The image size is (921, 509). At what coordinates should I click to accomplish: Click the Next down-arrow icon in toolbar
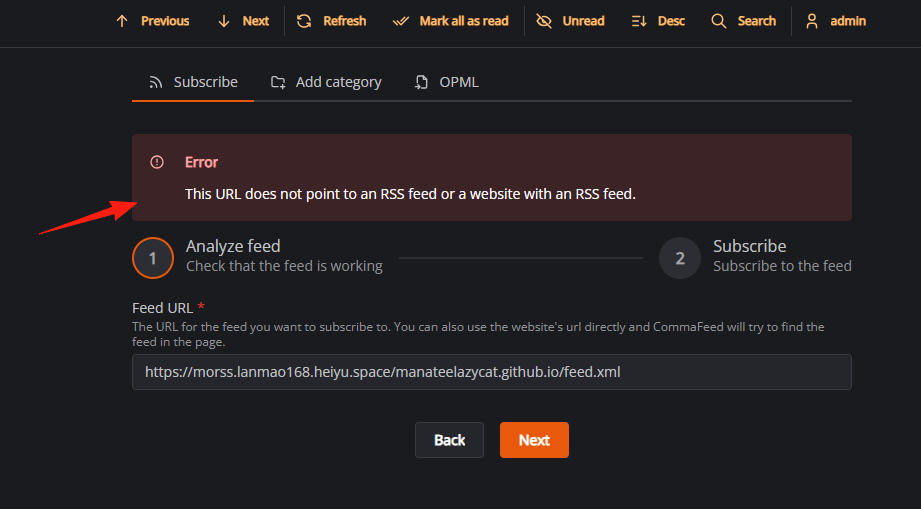pos(224,21)
